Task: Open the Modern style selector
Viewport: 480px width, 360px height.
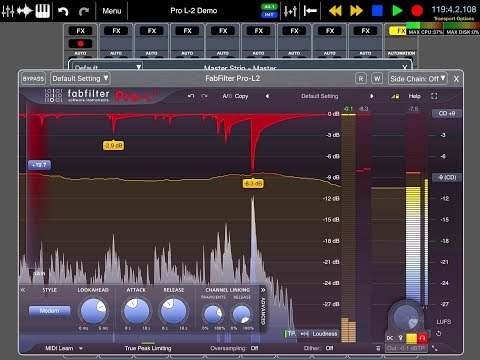Action: tap(49, 311)
